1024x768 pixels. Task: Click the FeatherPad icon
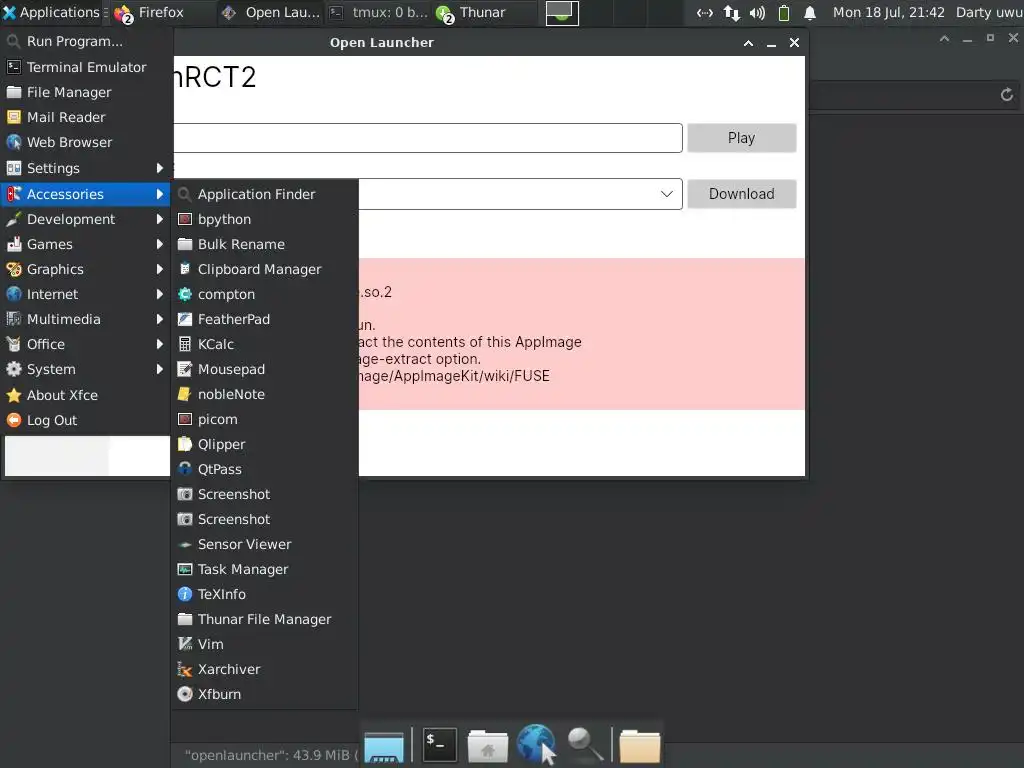185,319
